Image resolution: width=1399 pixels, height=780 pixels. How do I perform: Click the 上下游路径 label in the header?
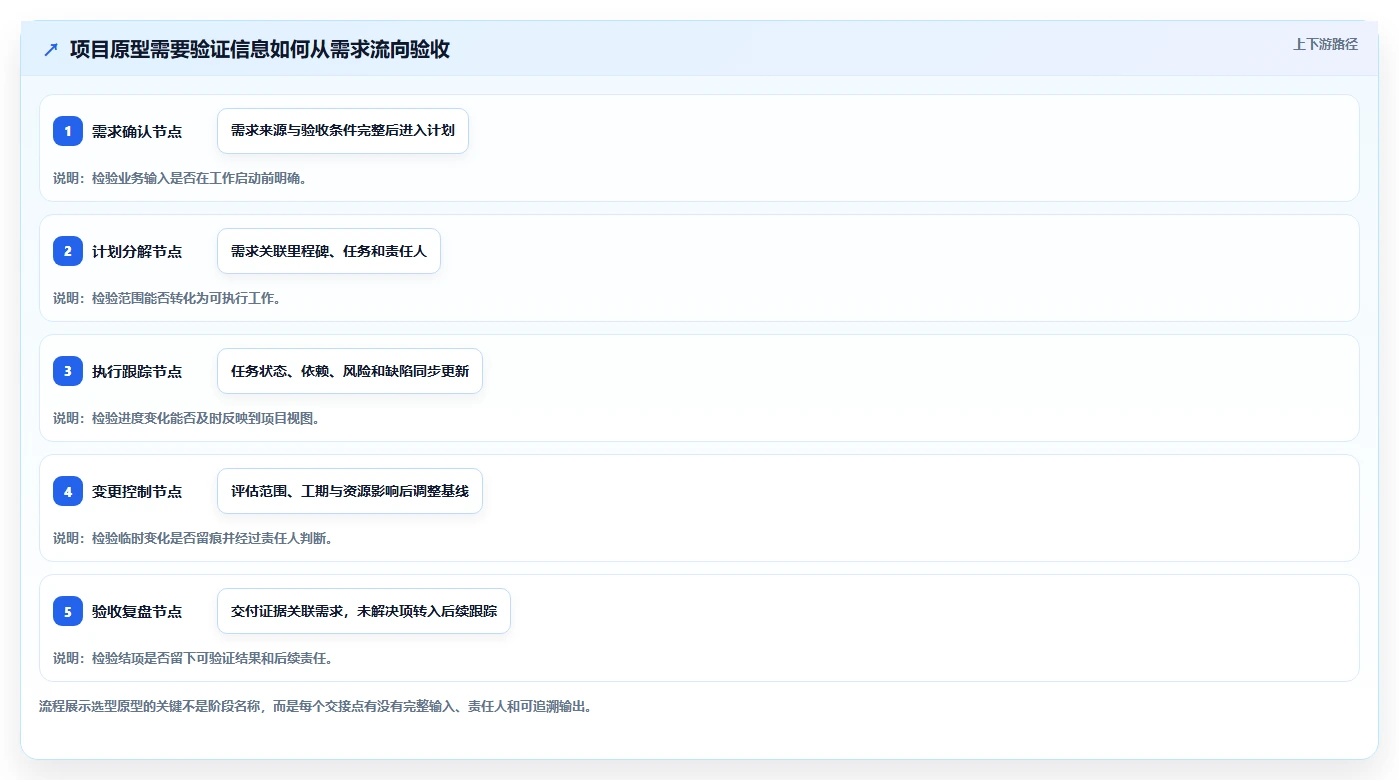(x=1325, y=44)
